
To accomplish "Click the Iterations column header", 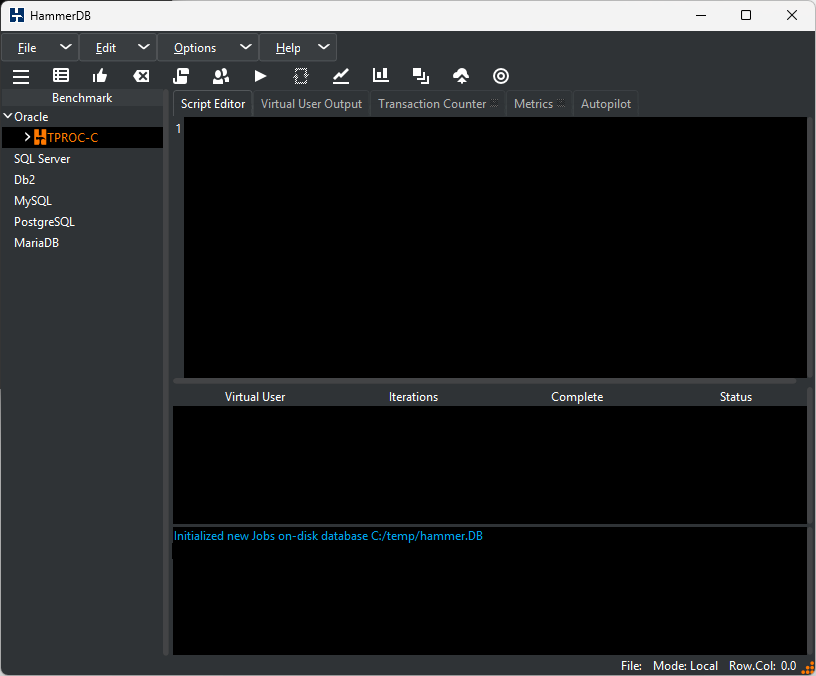I will point(413,397).
